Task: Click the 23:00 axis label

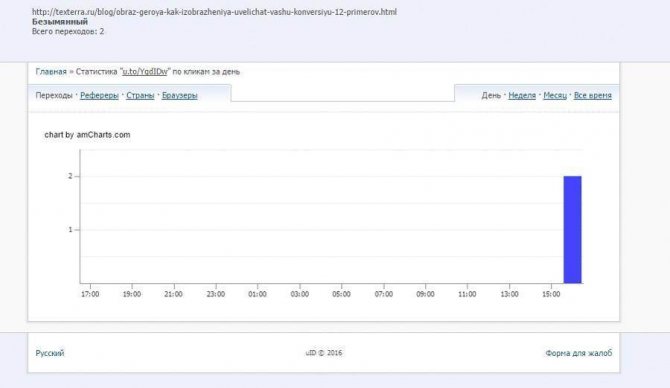Action: tap(215, 294)
